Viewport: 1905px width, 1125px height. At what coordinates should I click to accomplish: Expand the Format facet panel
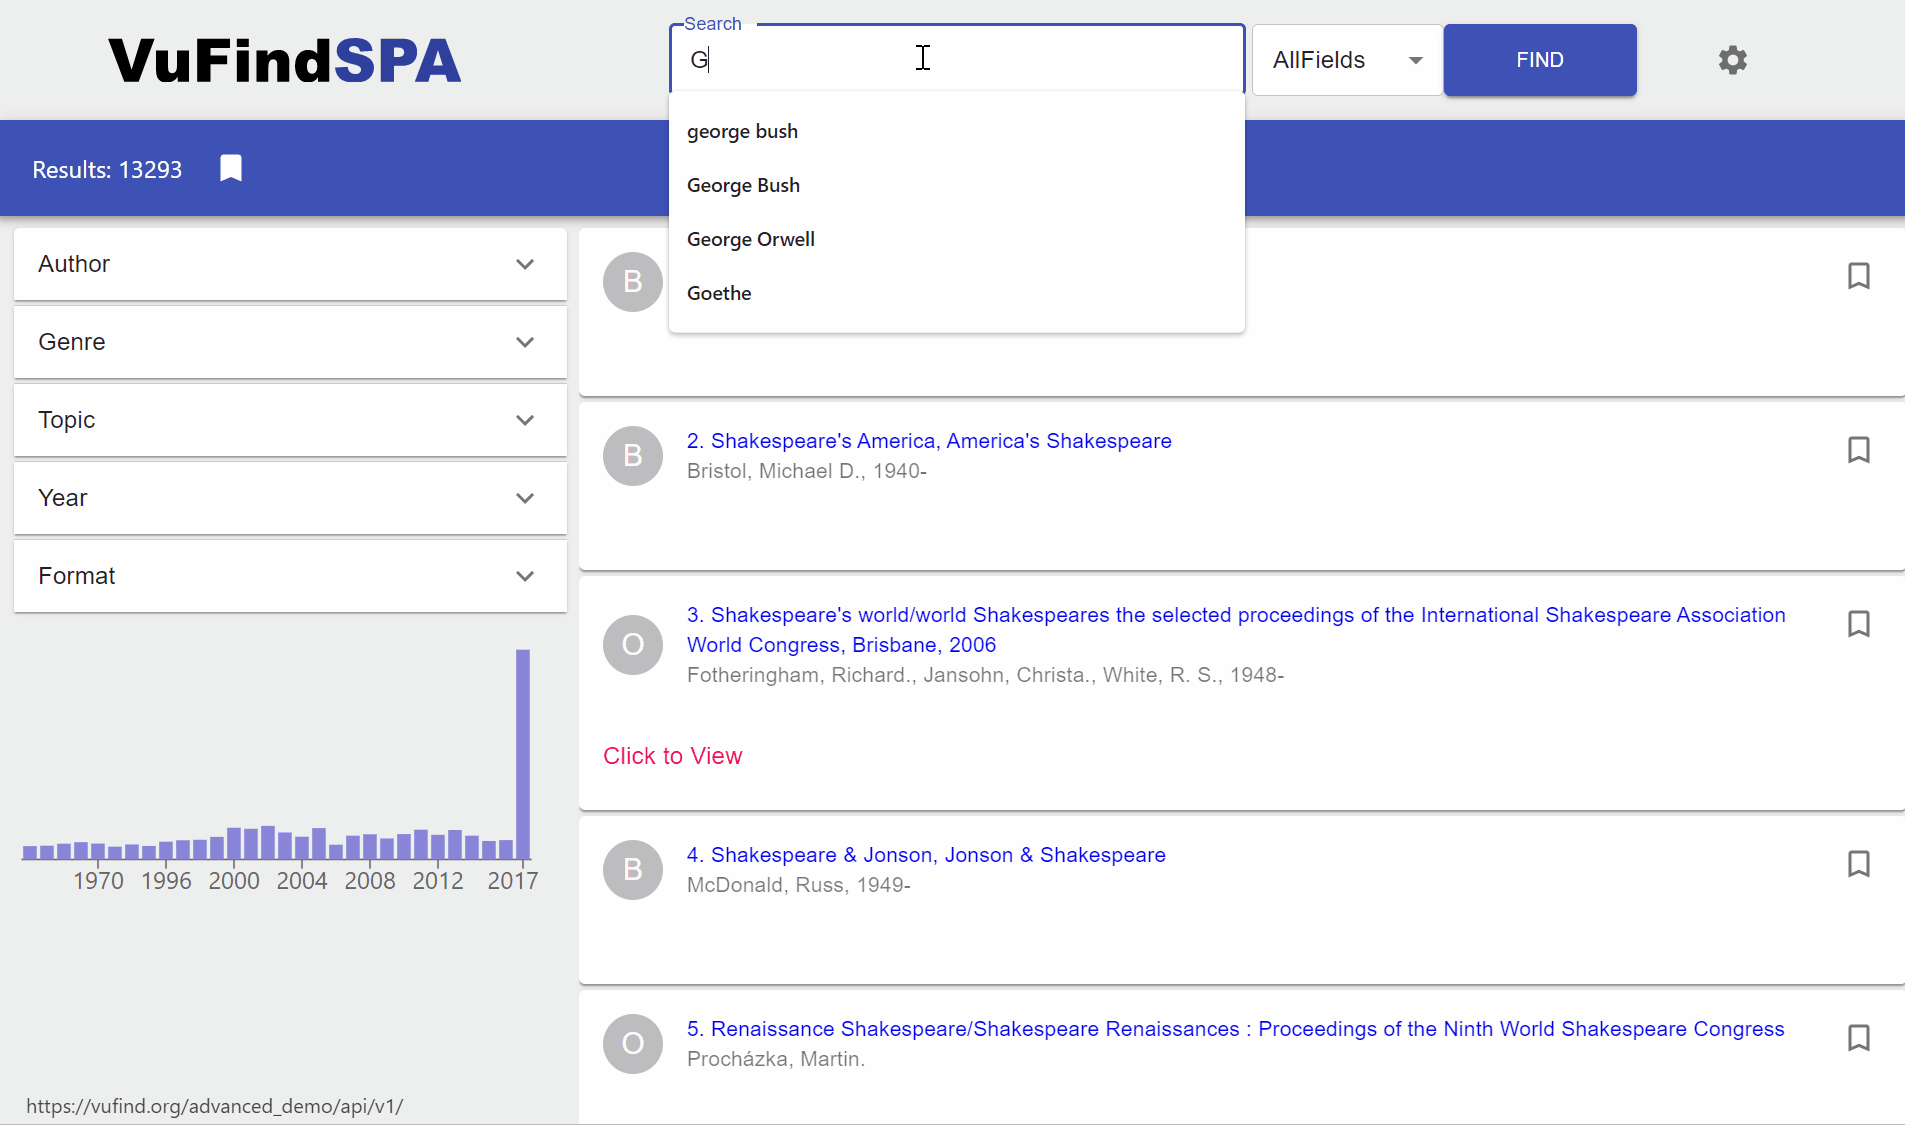pos(290,576)
